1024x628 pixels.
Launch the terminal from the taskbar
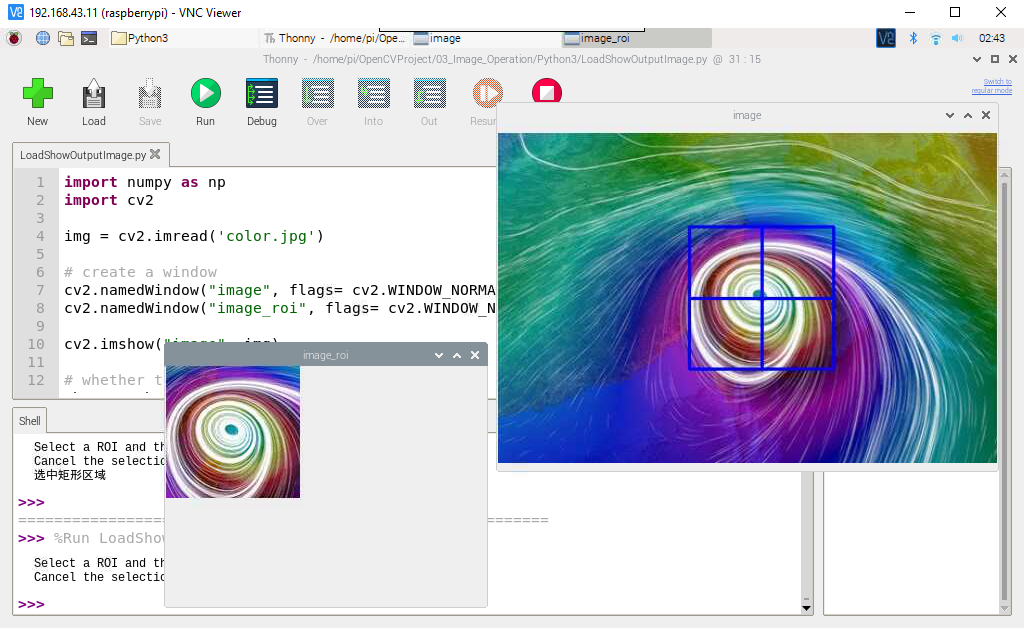tap(89, 38)
